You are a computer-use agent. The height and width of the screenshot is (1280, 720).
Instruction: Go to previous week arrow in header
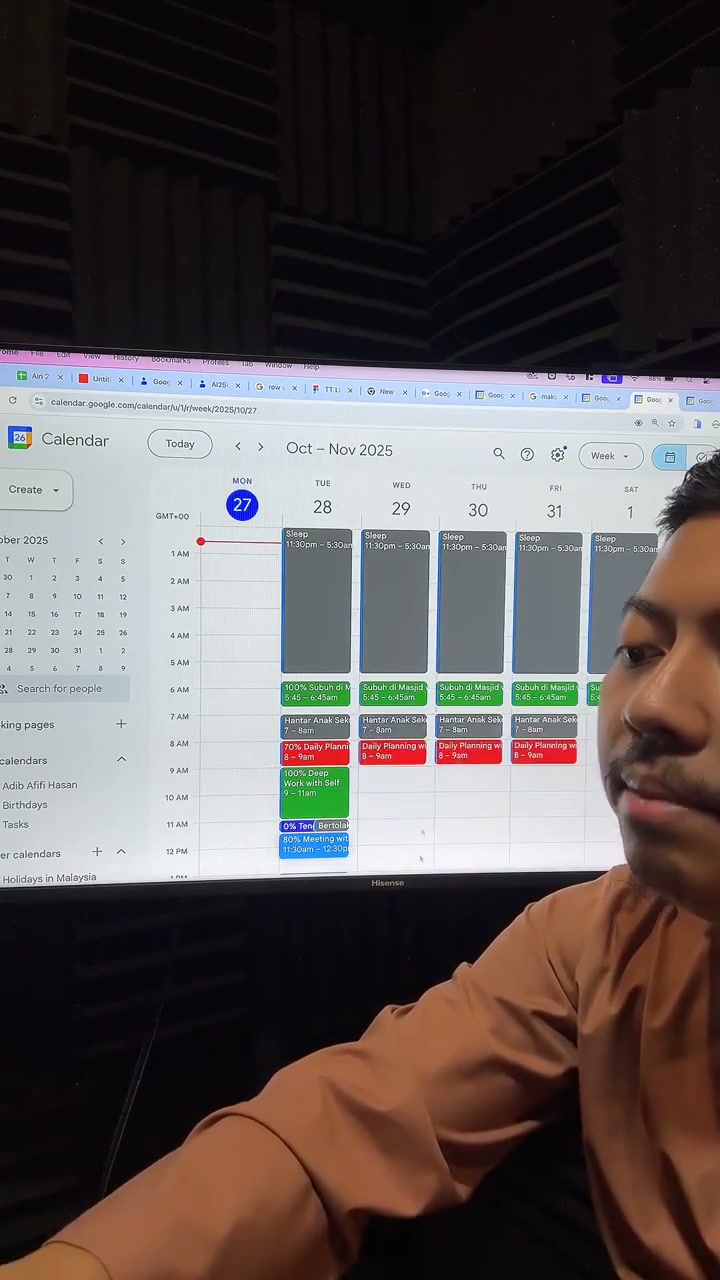click(x=237, y=447)
